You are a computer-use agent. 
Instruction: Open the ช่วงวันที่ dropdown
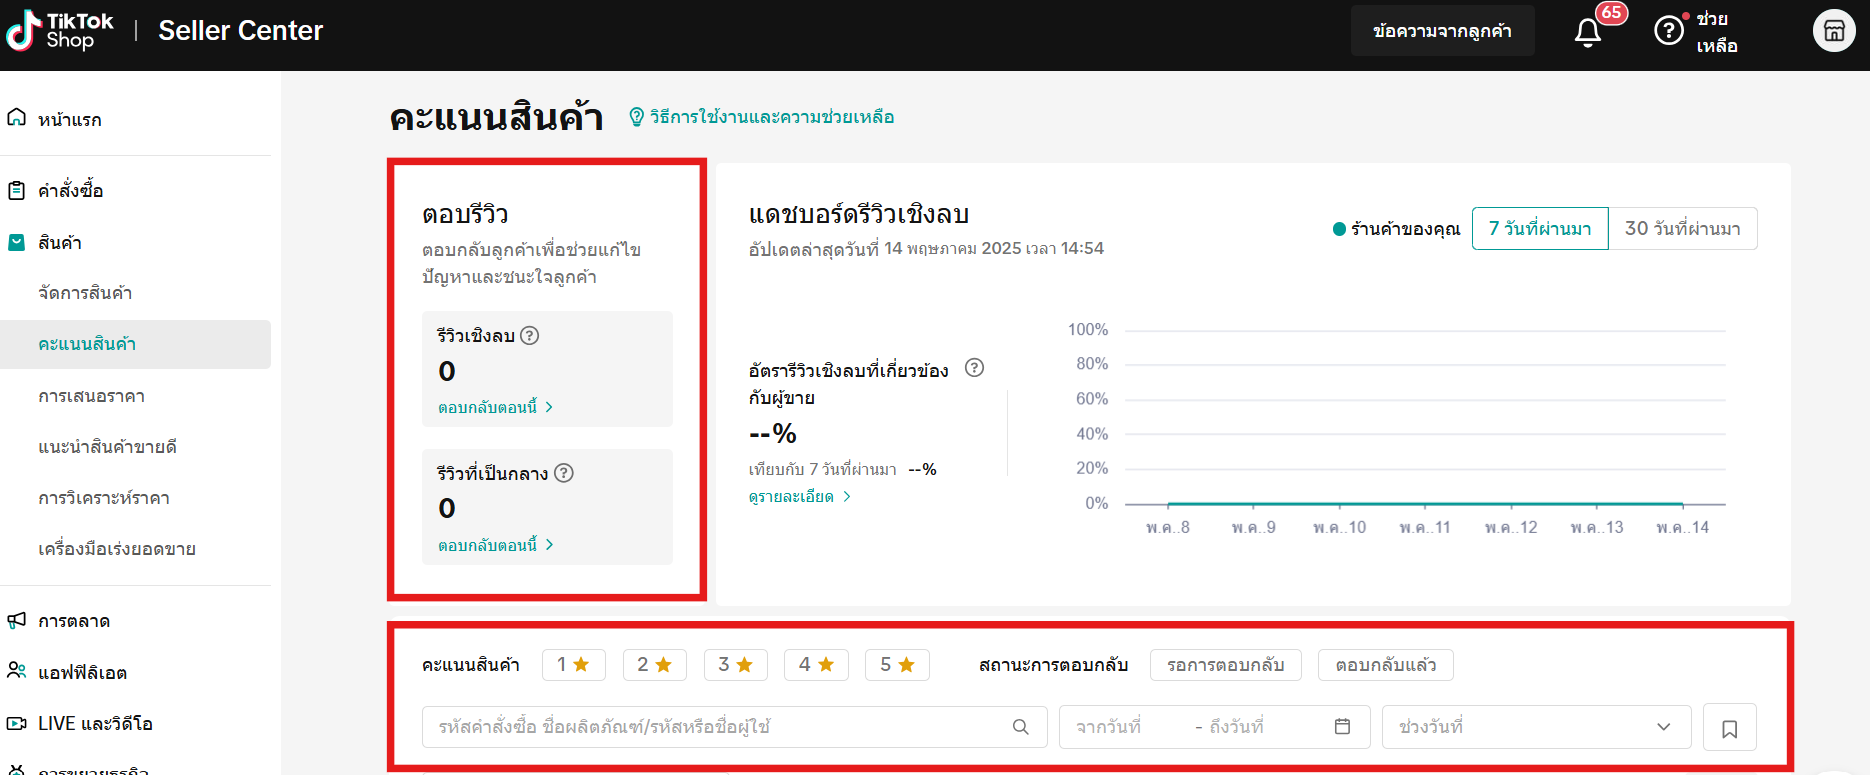tap(1536, 727)
